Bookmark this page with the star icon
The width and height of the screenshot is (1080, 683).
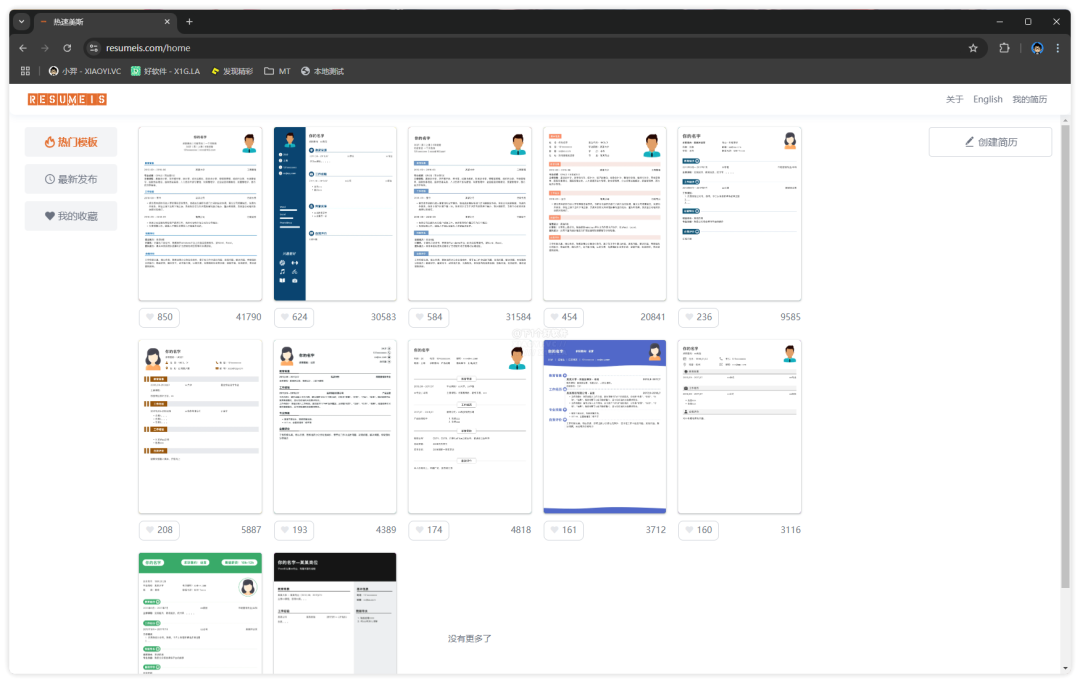tap(973, 48)
